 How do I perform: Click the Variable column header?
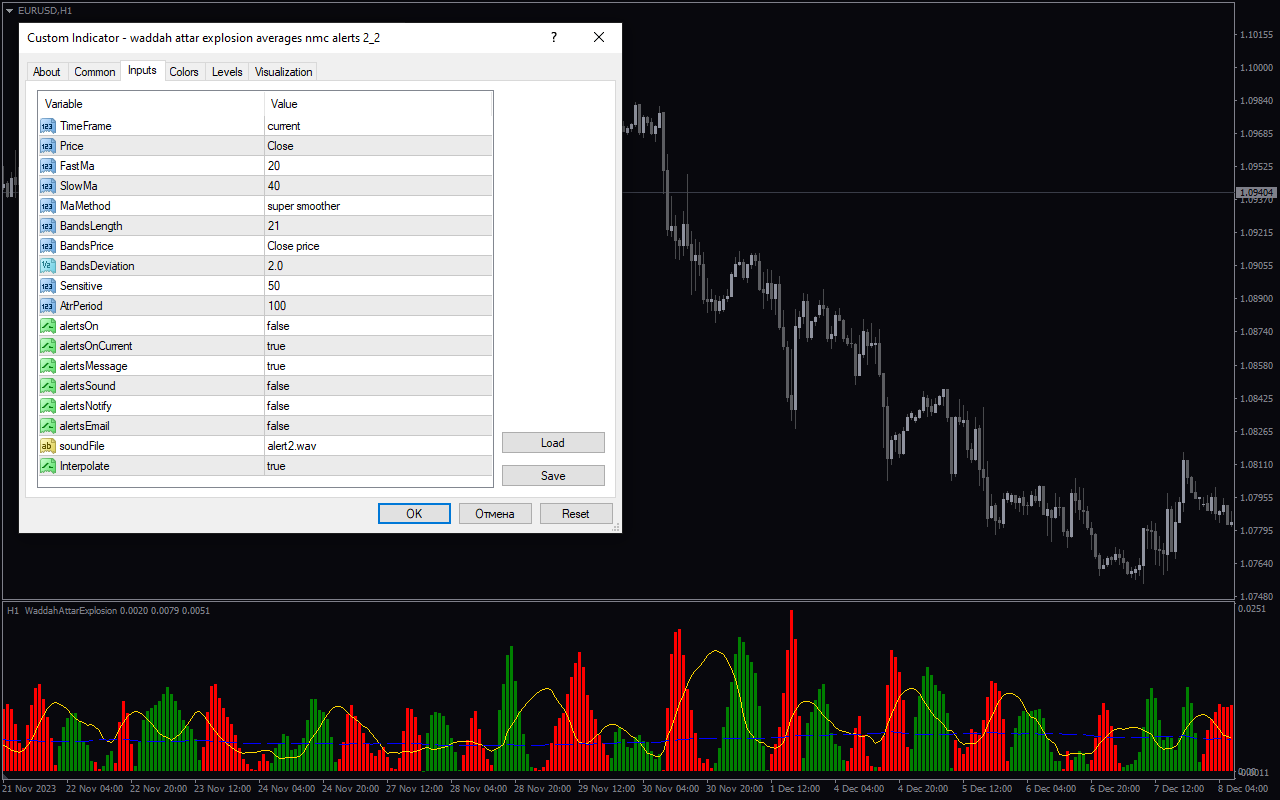152,104
